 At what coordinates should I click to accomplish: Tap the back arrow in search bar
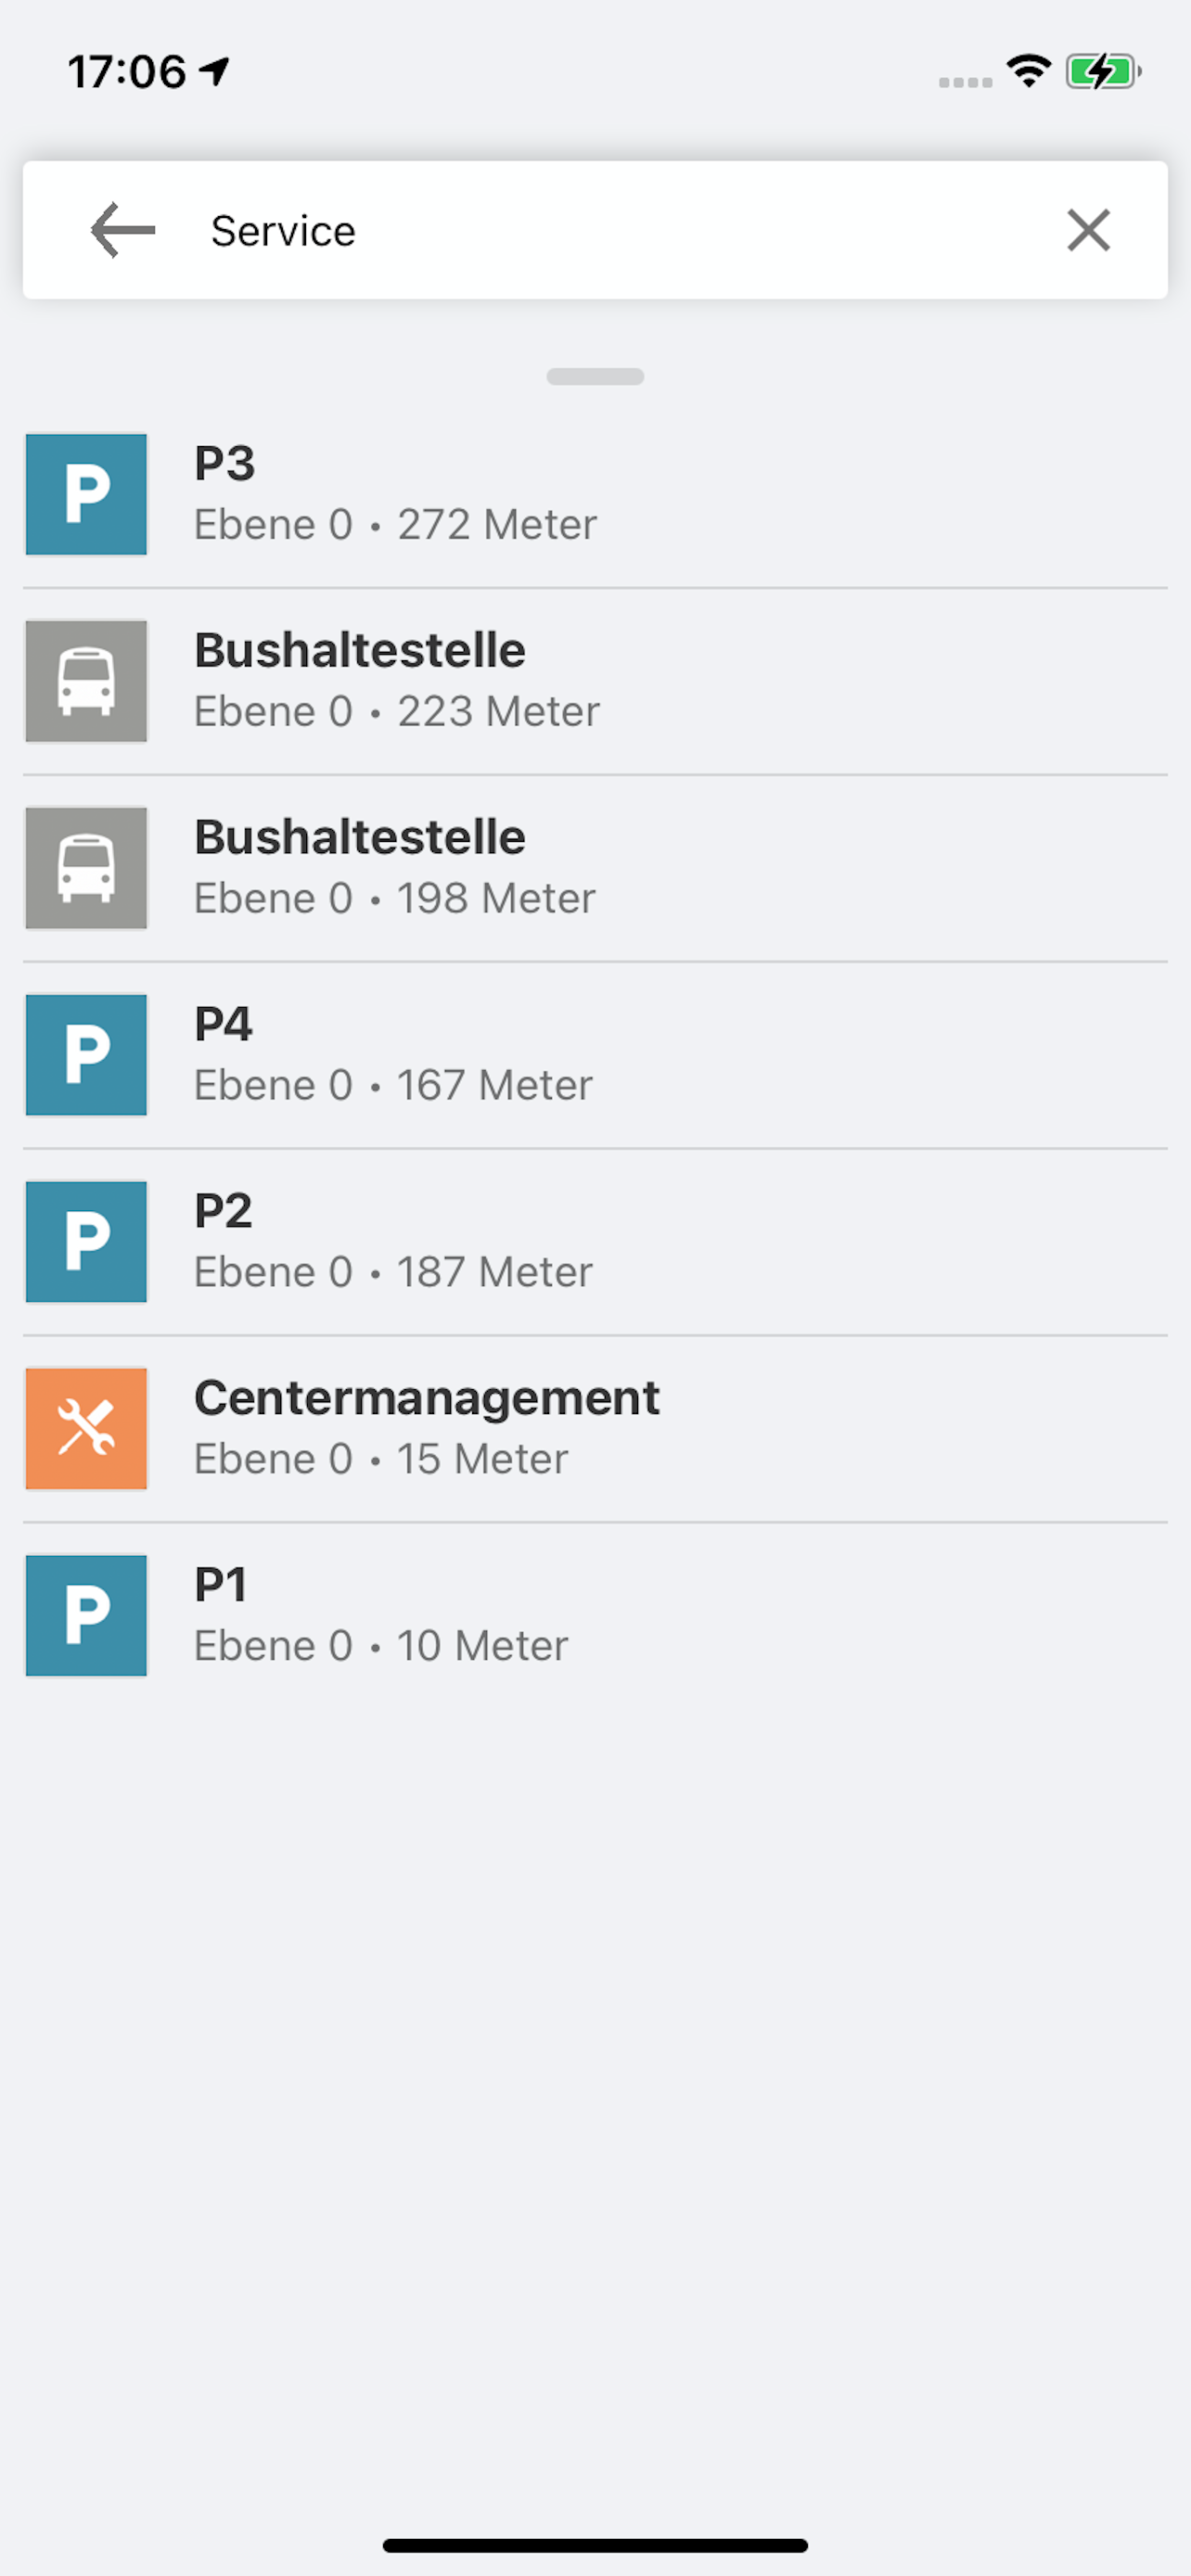122,230
